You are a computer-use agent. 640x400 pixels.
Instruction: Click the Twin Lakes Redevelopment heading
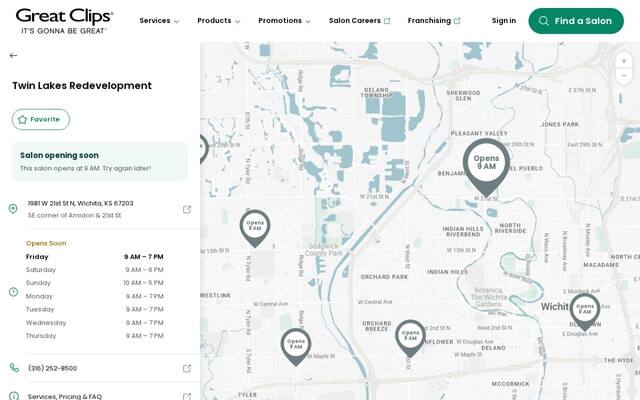[x=82, y=86]
